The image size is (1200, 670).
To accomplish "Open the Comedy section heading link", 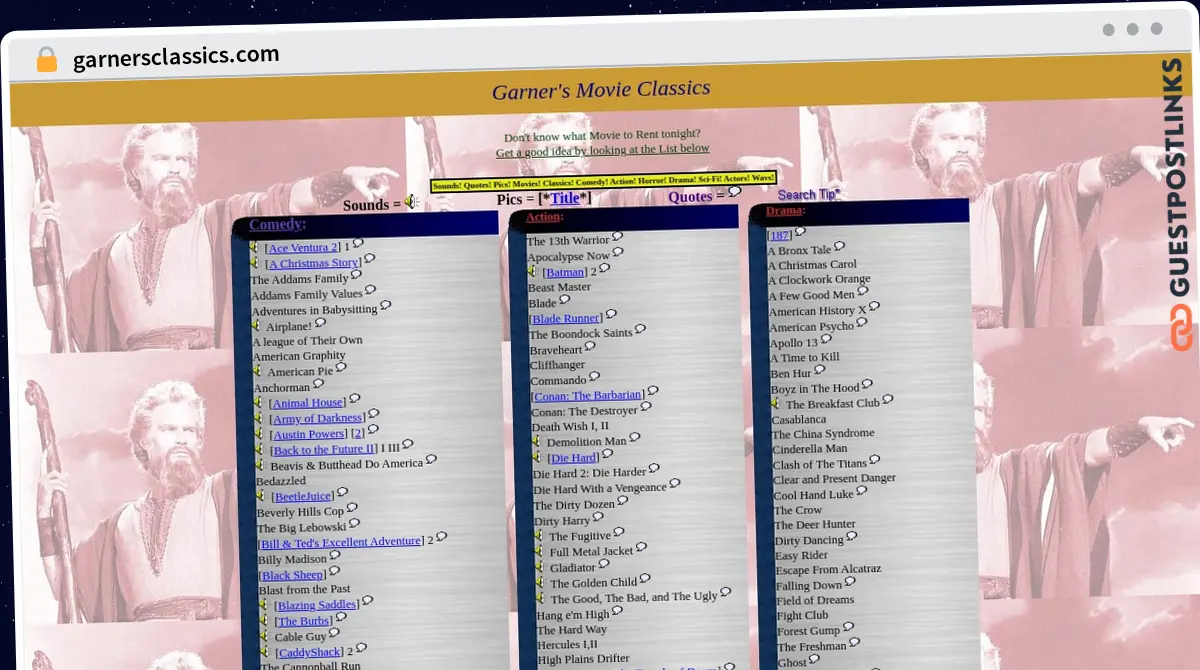I will click(275, 224).
